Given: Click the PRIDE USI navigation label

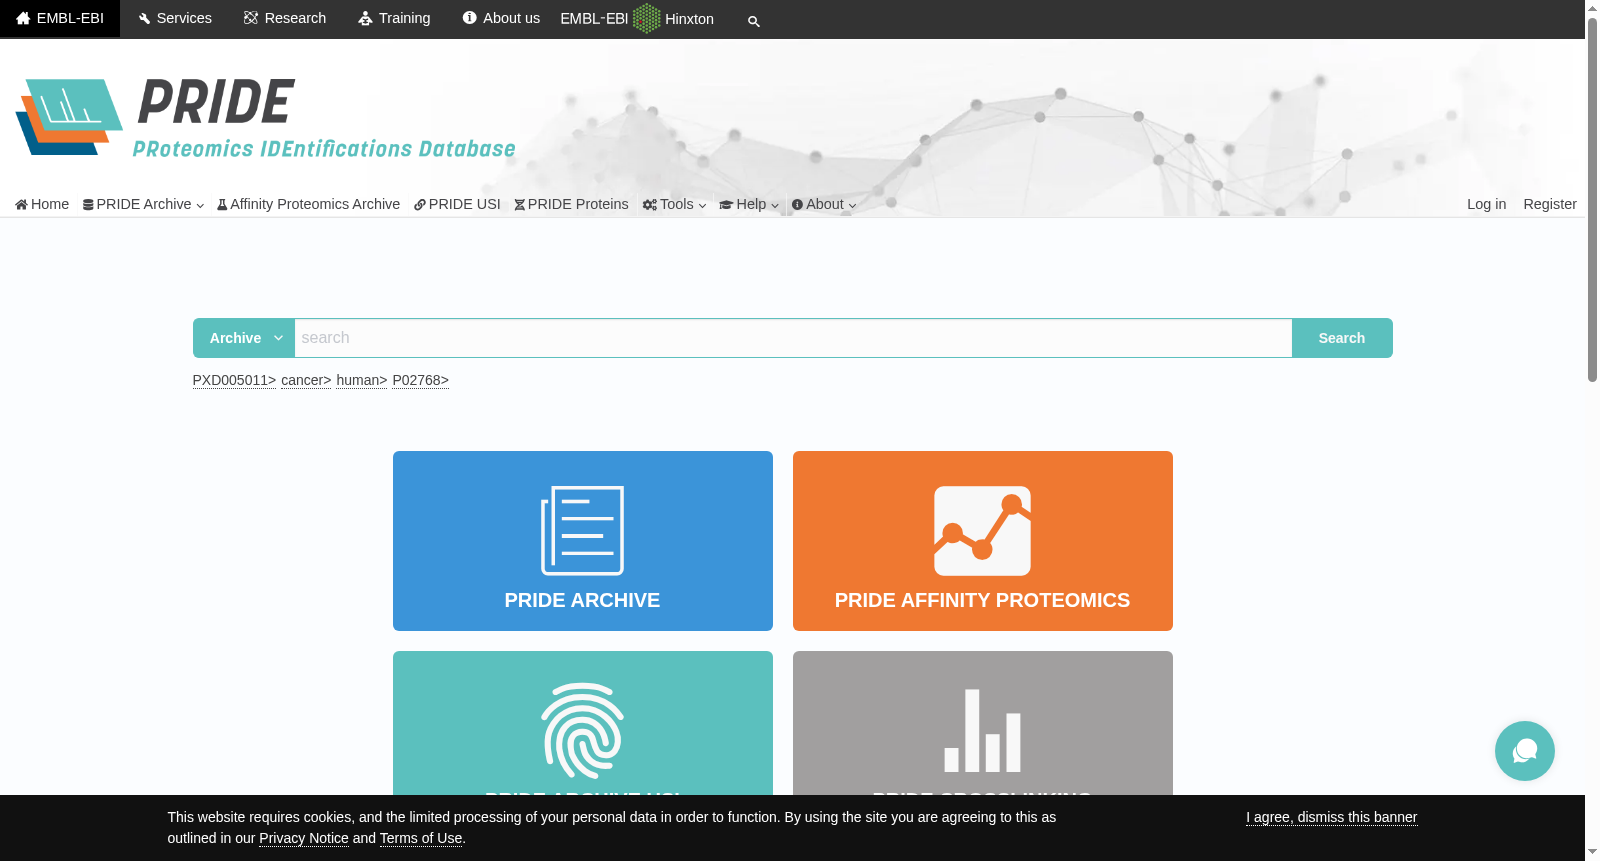Looking at the screenshot, I should tap(464, 204).
